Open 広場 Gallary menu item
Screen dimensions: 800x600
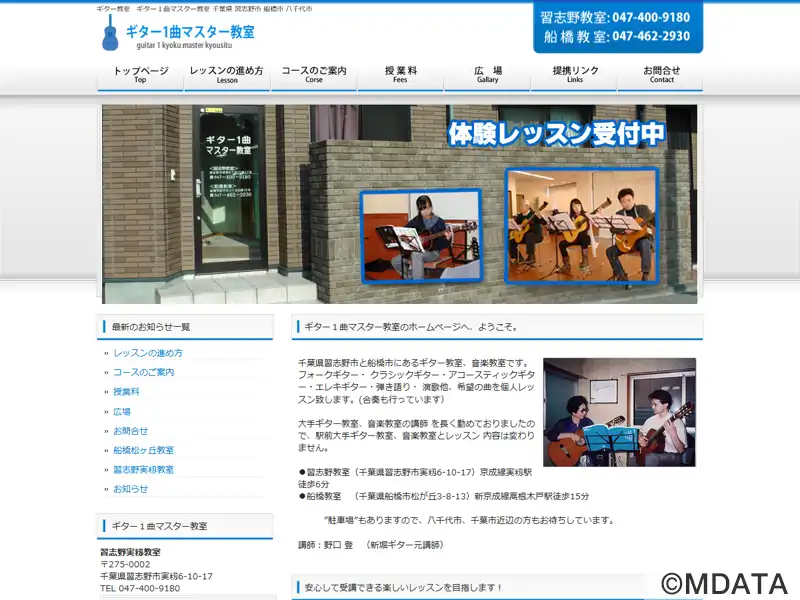[x=487, y=74]
